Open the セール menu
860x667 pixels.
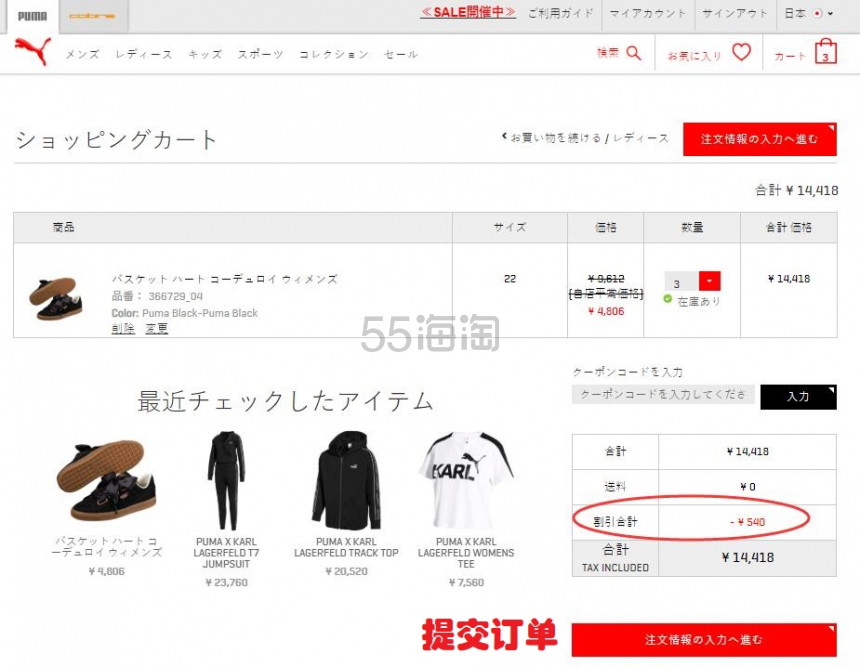[401, 54]
